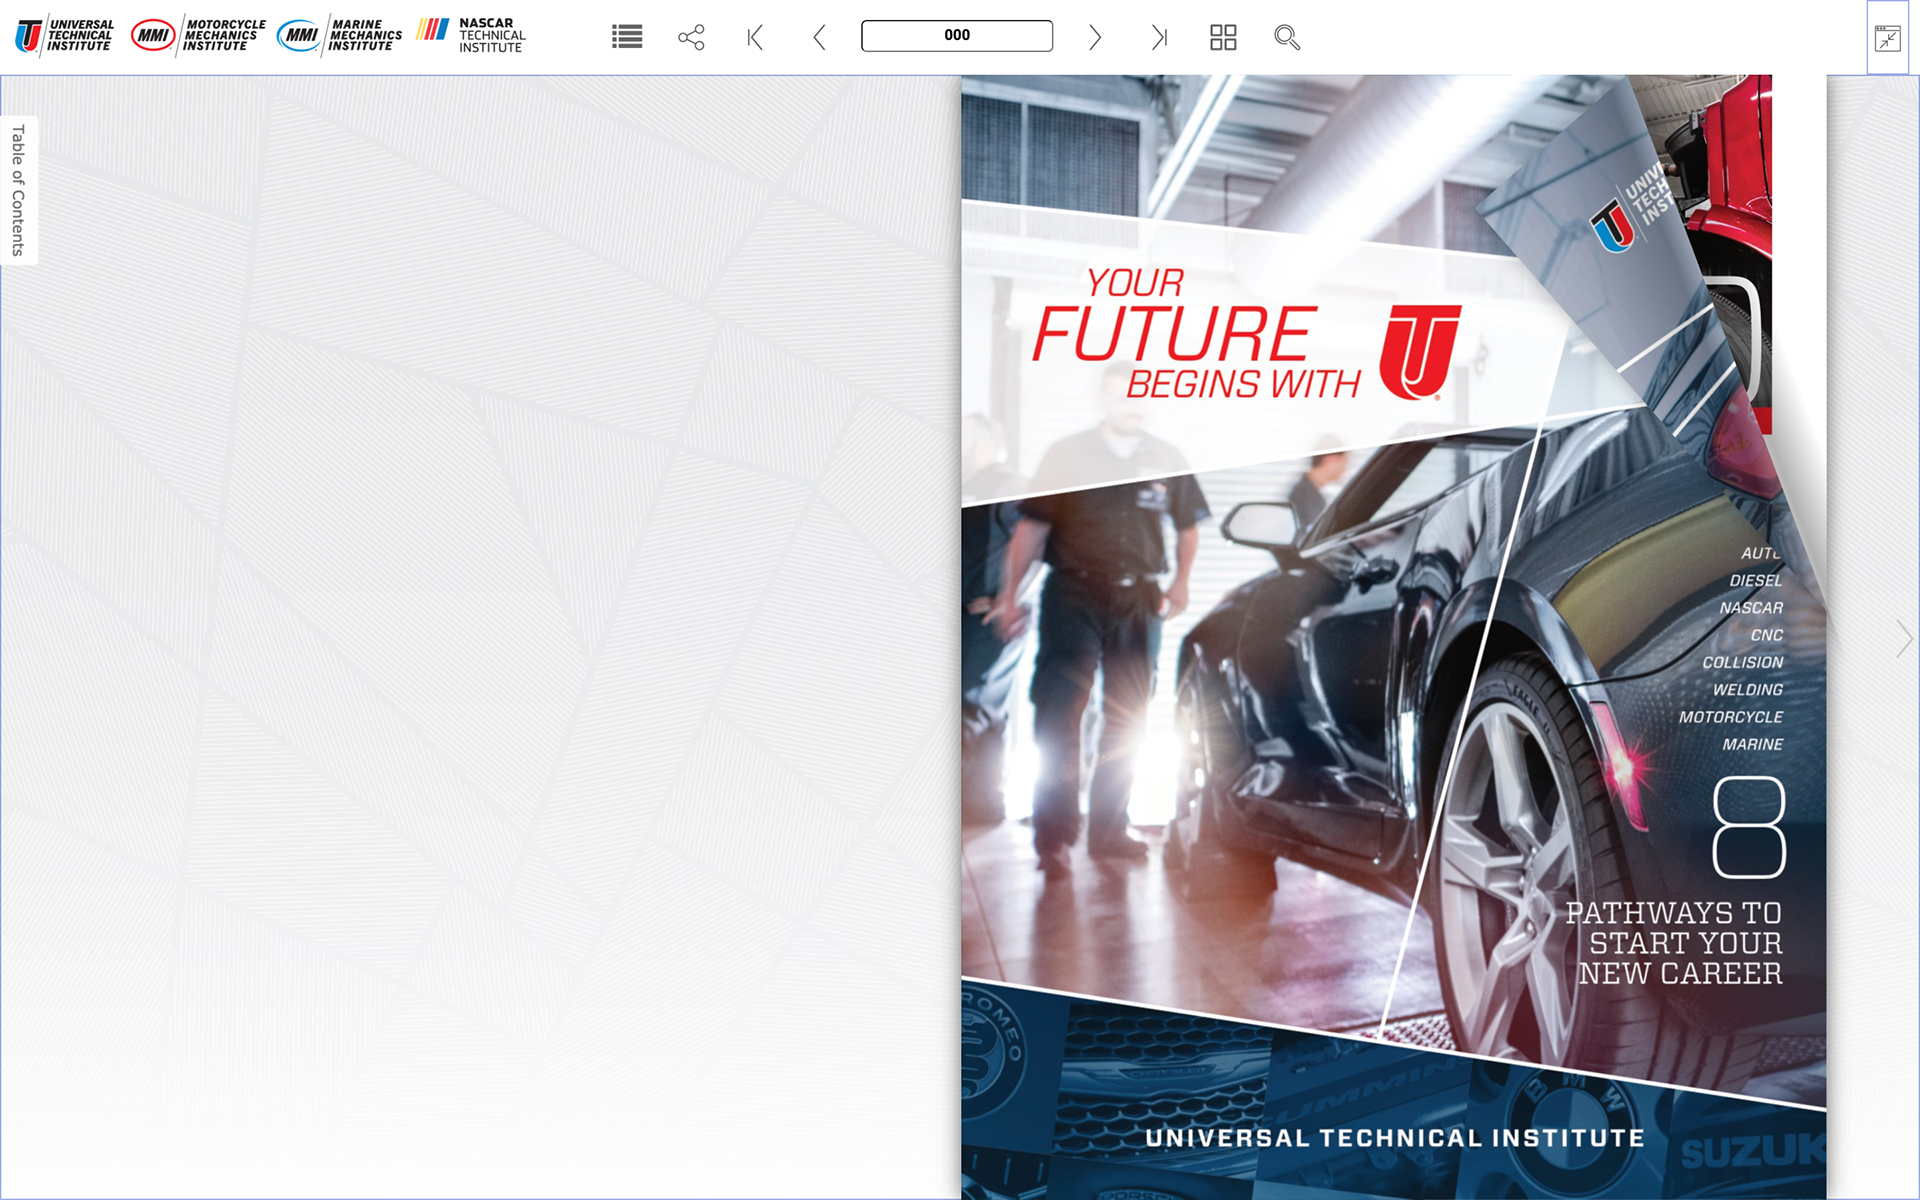Image resolution: width=1920 pixels, height=1200 pixels.
Task: Click the "CNC" text on cover
Action: coord(1767,635)
